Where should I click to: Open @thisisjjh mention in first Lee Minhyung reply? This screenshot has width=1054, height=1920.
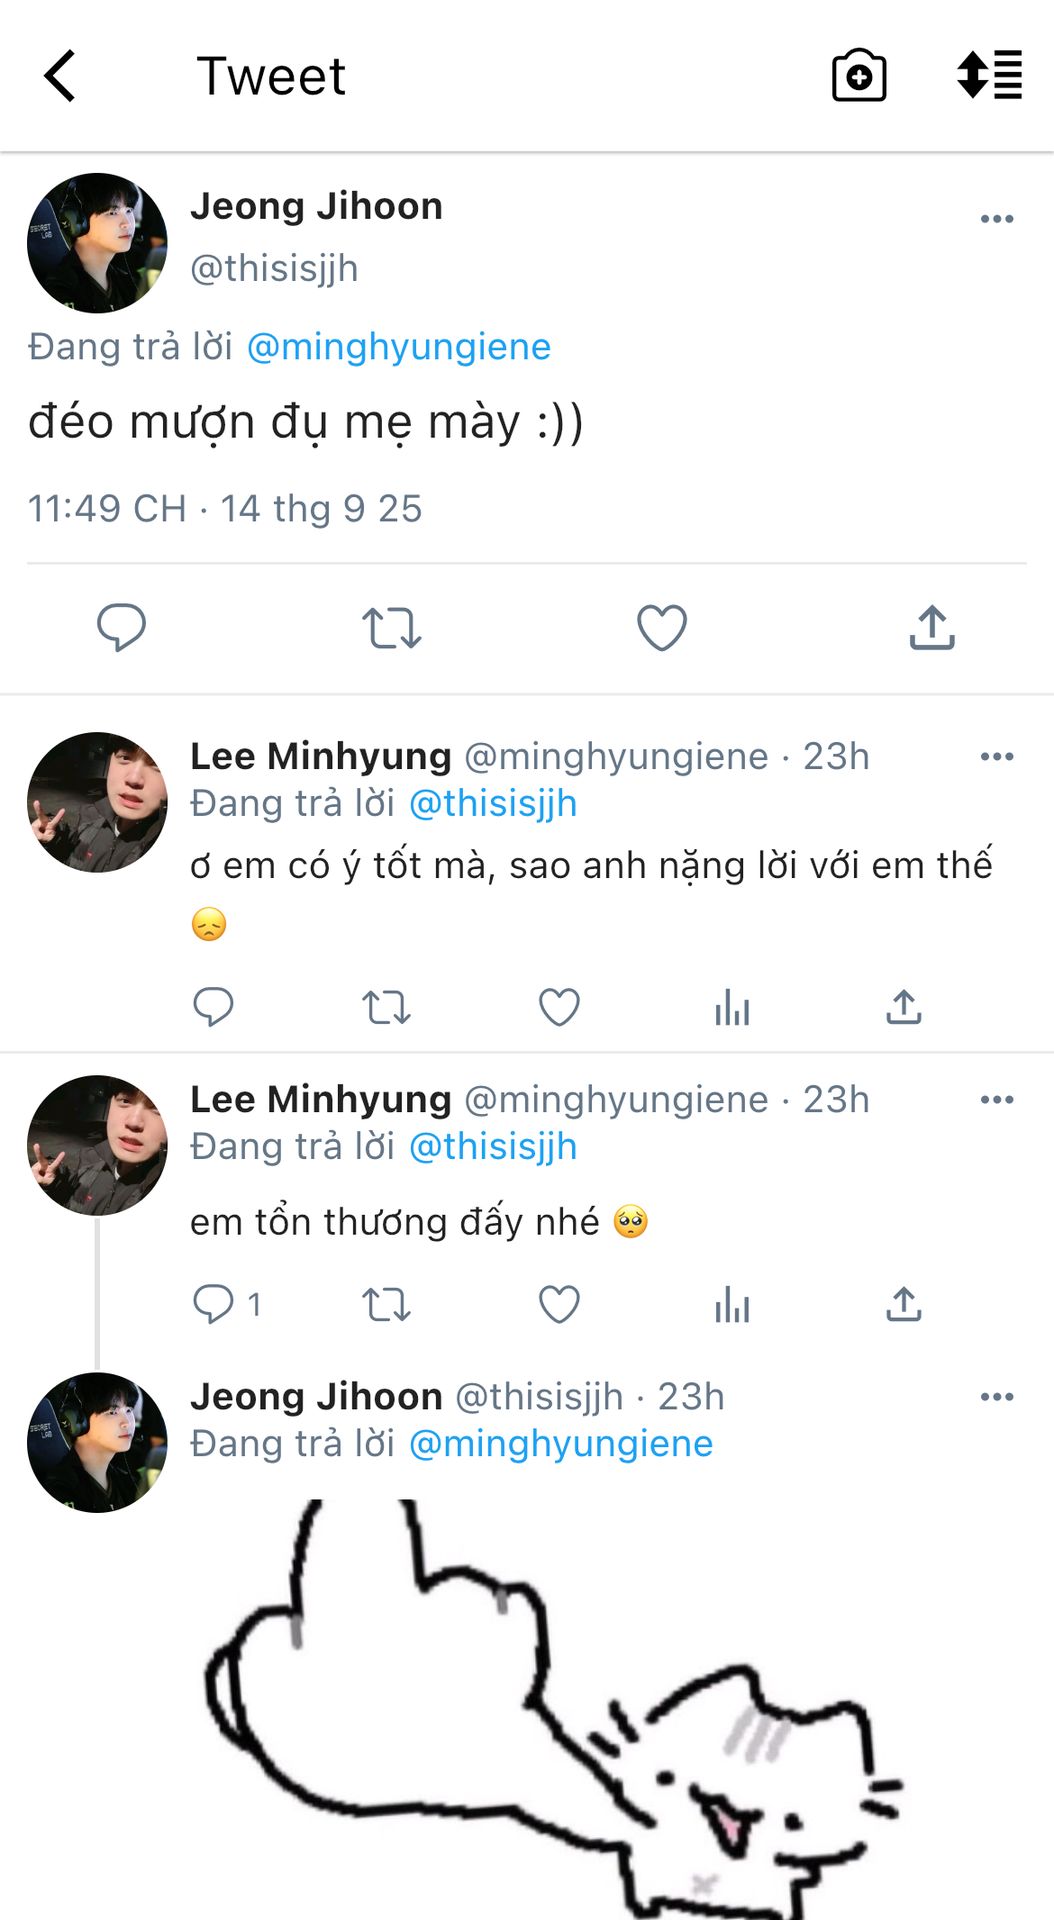pyautogui.click(x=493, y=804)
